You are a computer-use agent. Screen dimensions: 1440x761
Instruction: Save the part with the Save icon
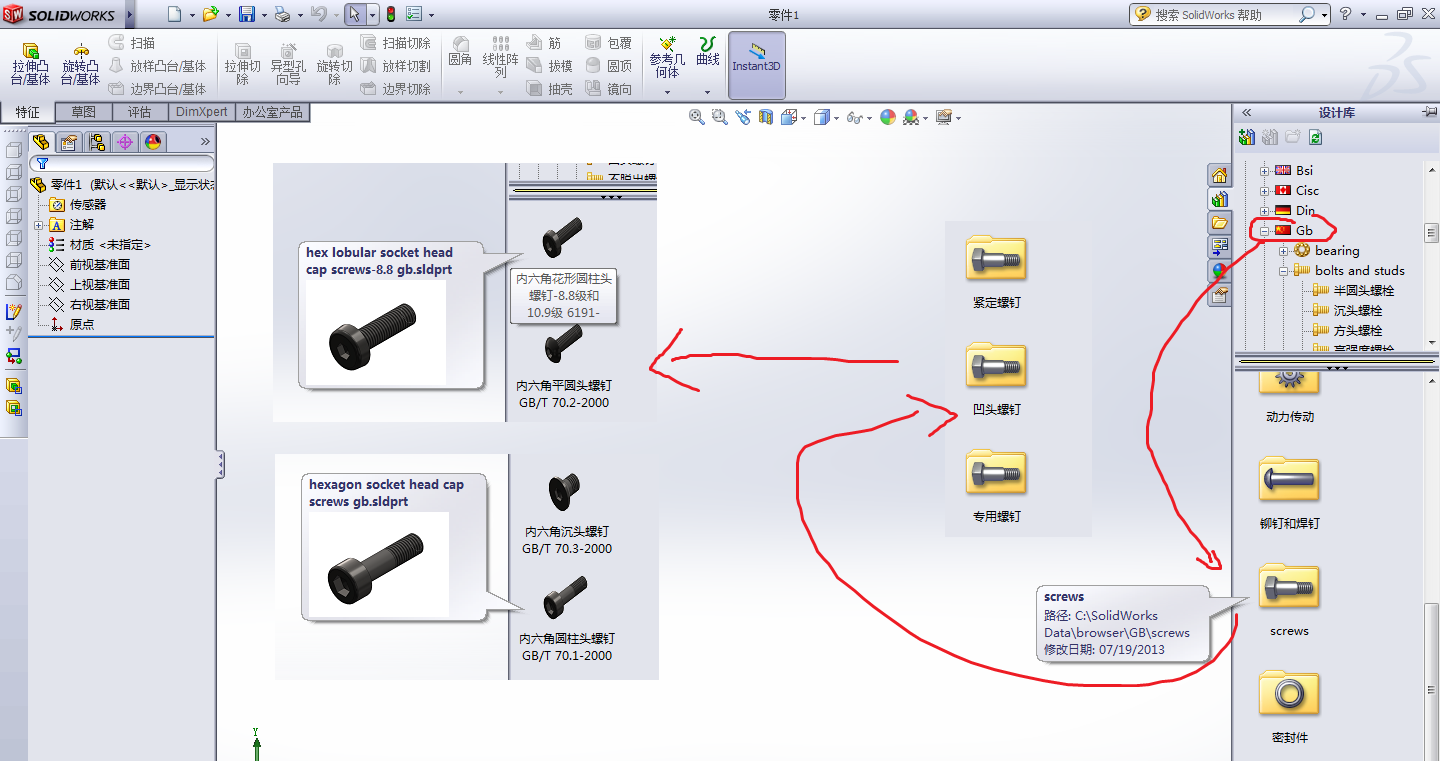tap(247, 14)
